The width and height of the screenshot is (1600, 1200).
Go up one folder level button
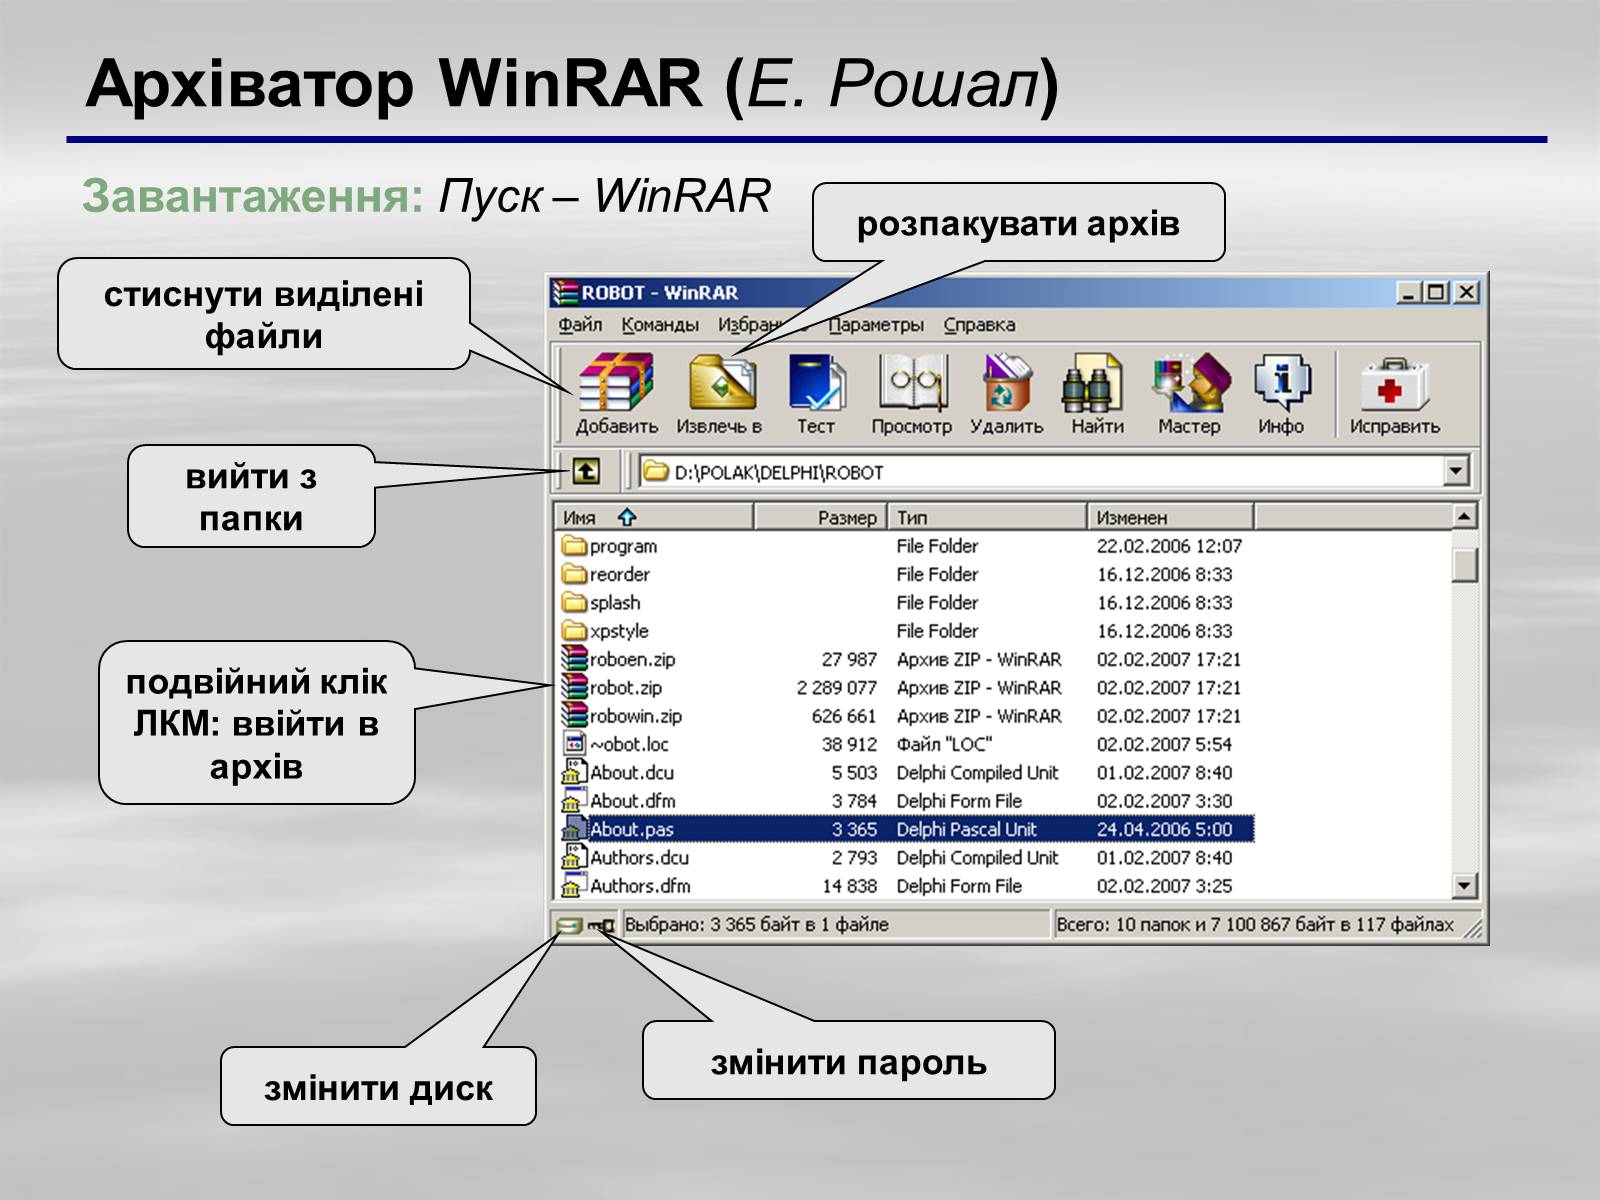(x=586, y=470)
